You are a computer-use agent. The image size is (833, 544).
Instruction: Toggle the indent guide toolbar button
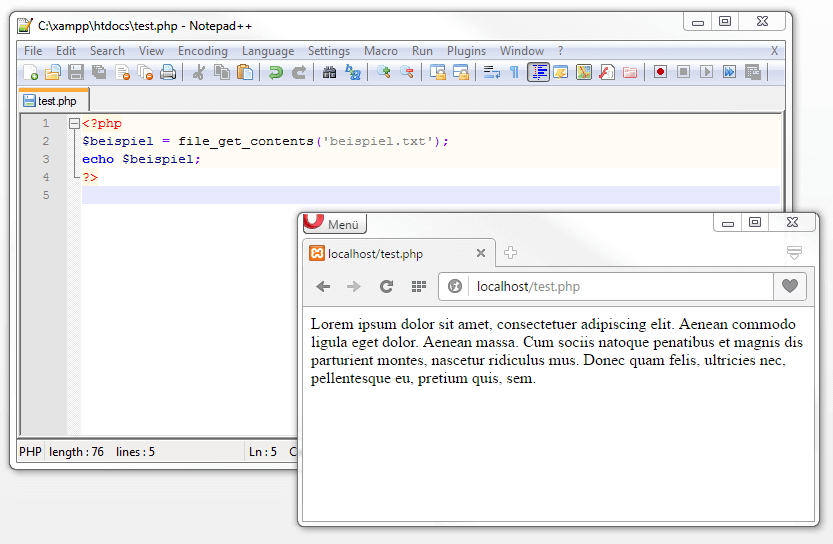539,72
